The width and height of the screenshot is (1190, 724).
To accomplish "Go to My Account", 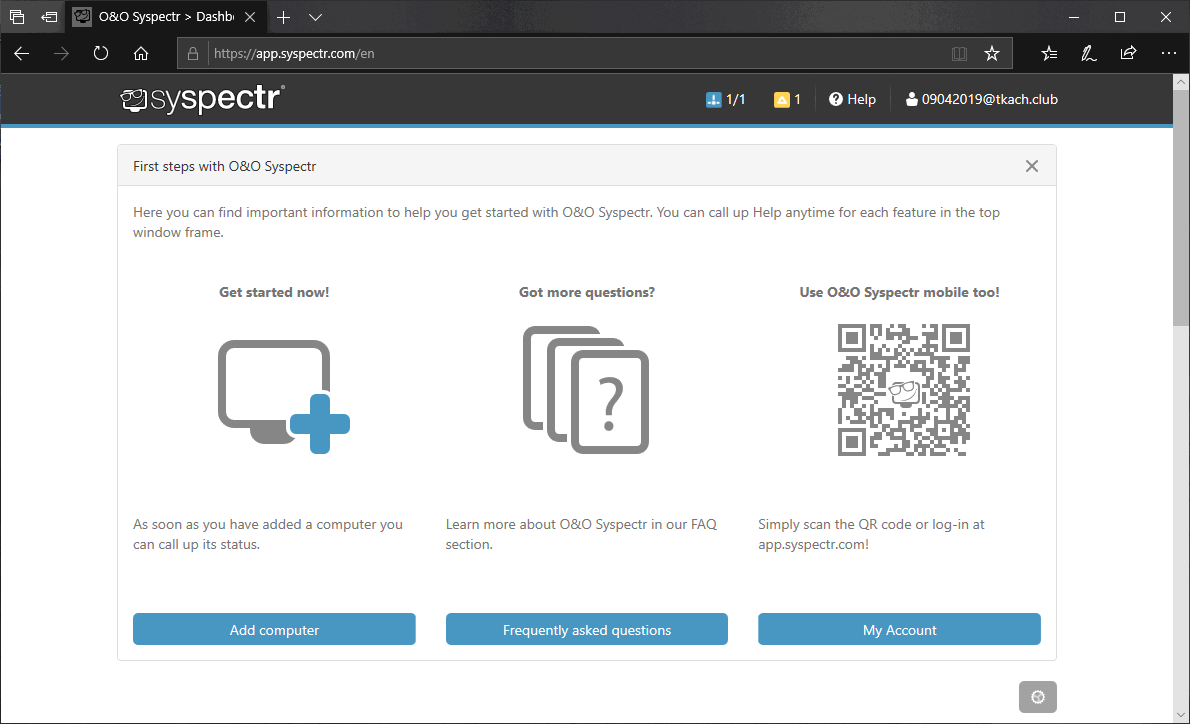I will coord(899,629).
